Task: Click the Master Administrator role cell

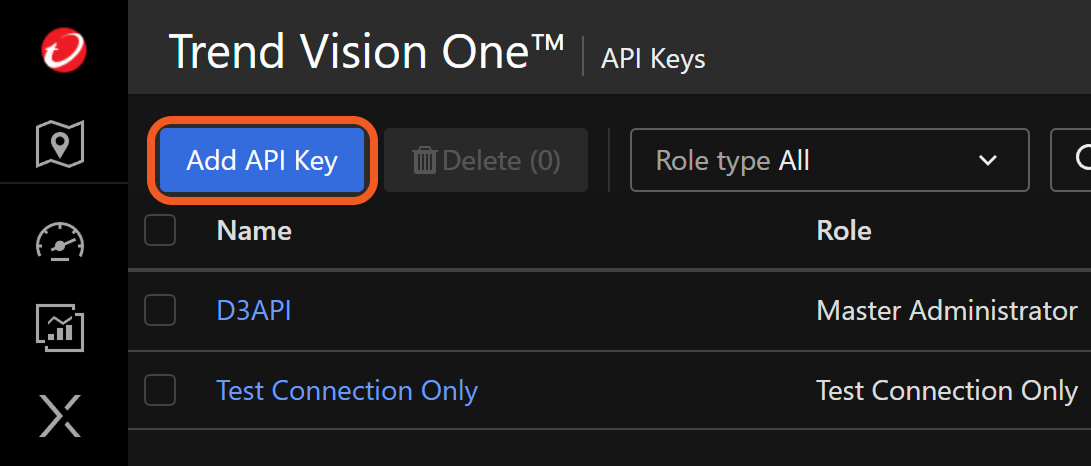Action: click(946, 311)
